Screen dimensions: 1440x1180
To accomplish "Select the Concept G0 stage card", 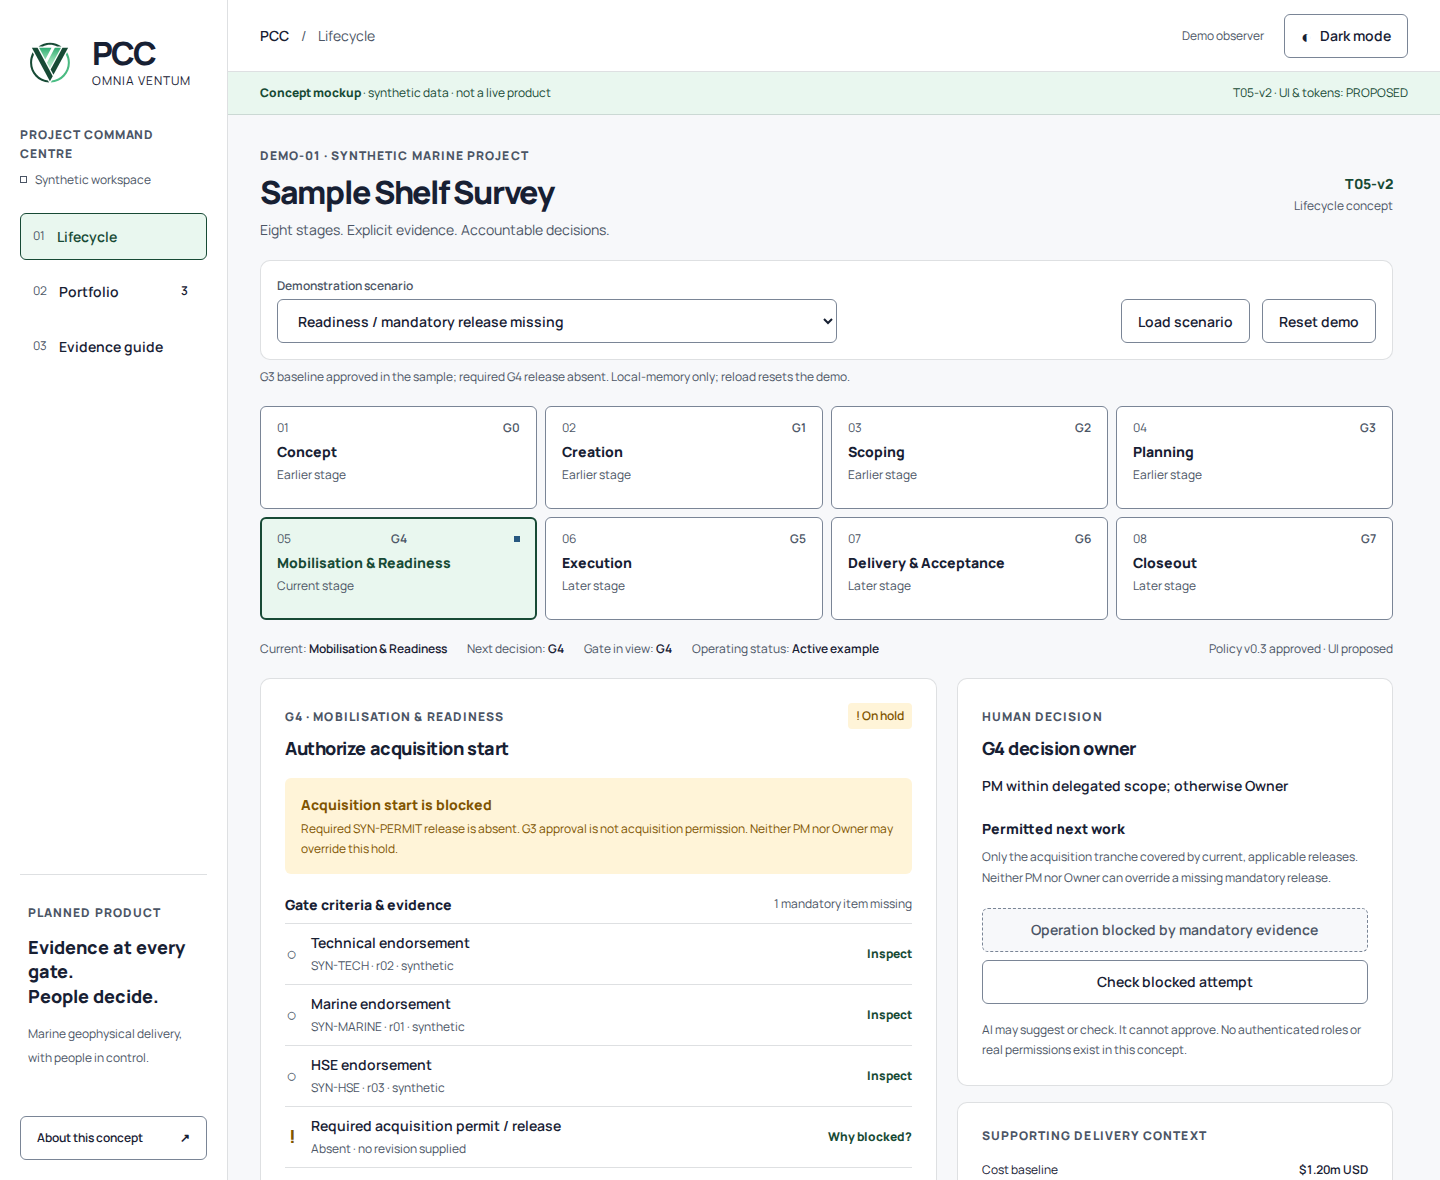I will [398, 457].
